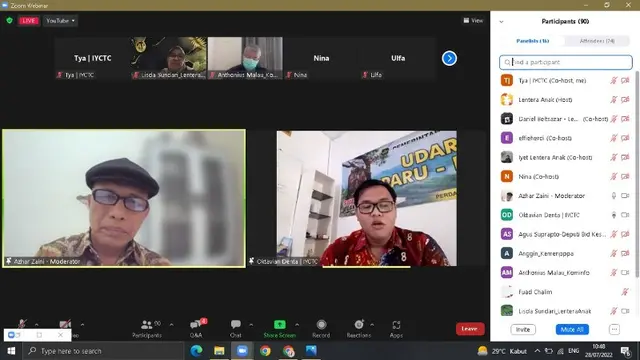Expand video options arrow next to camera

[82, 324]
